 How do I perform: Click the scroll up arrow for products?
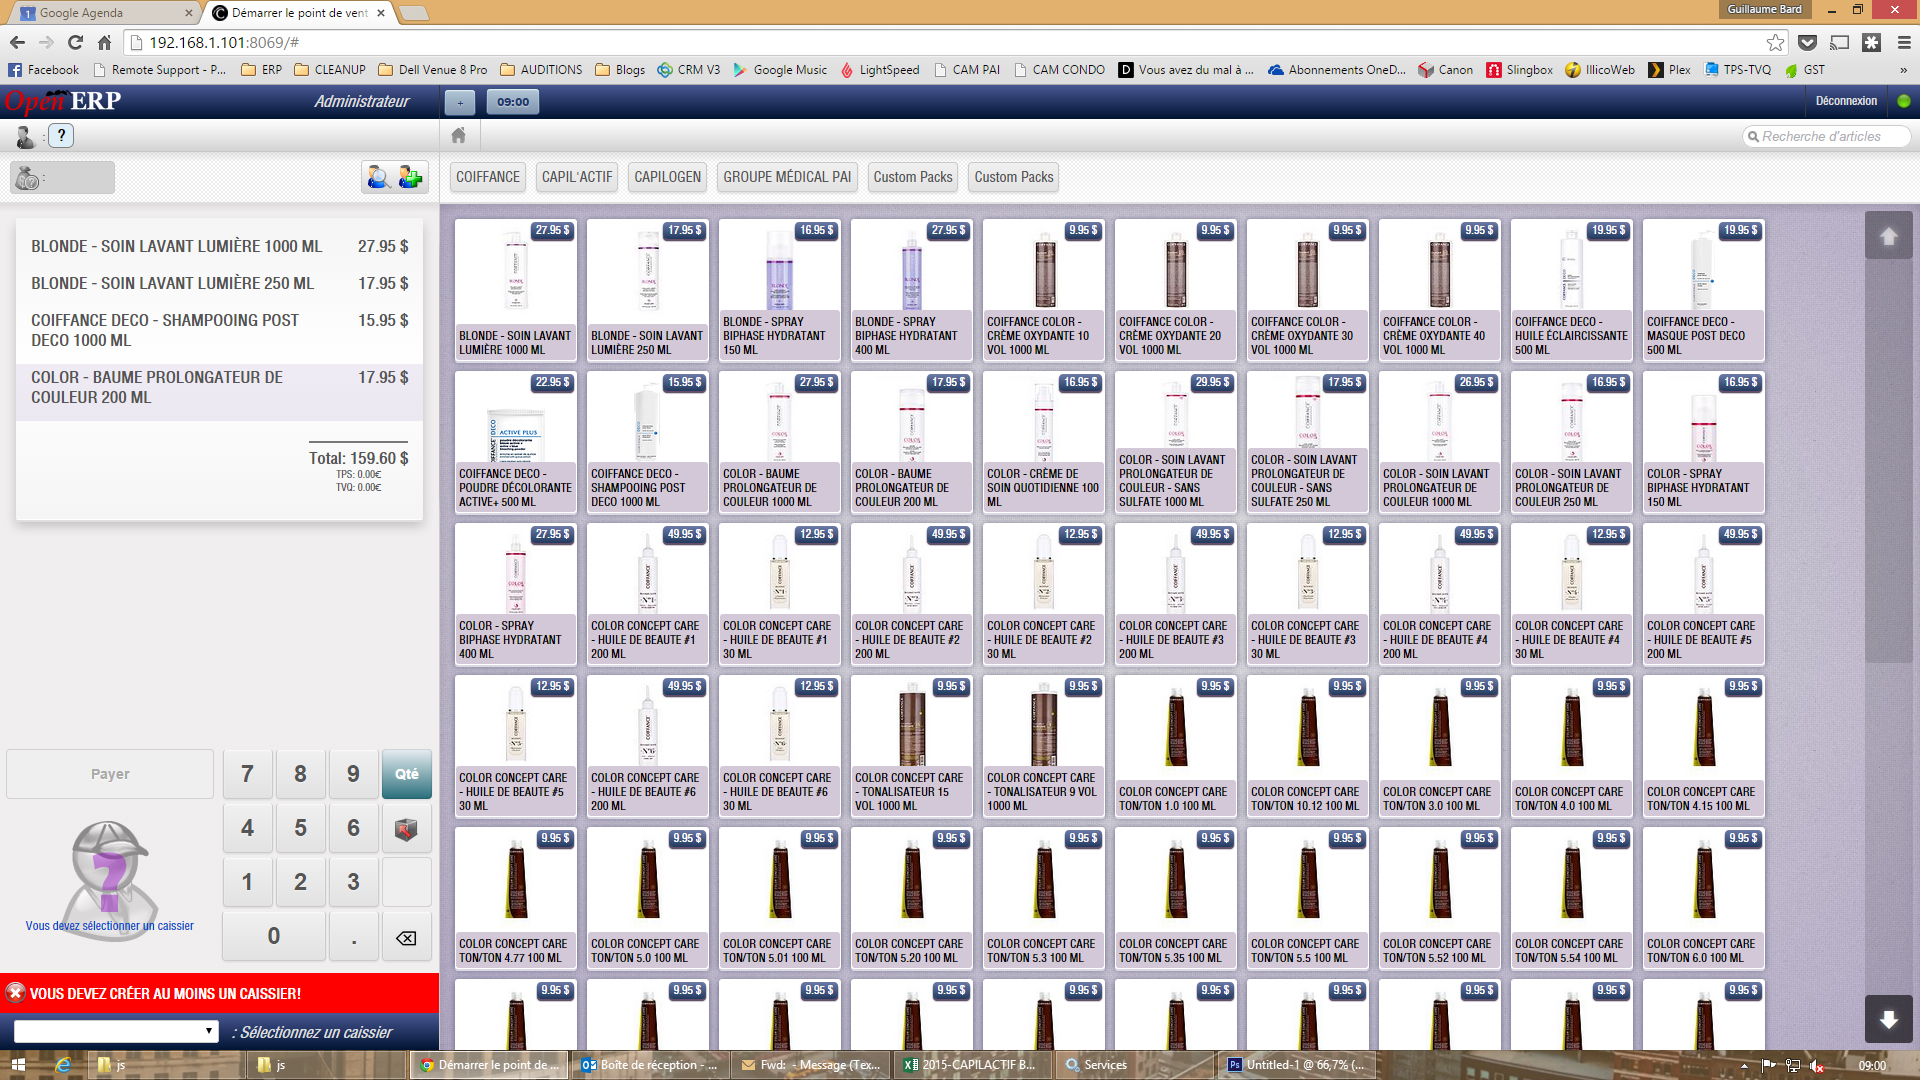1888,236
